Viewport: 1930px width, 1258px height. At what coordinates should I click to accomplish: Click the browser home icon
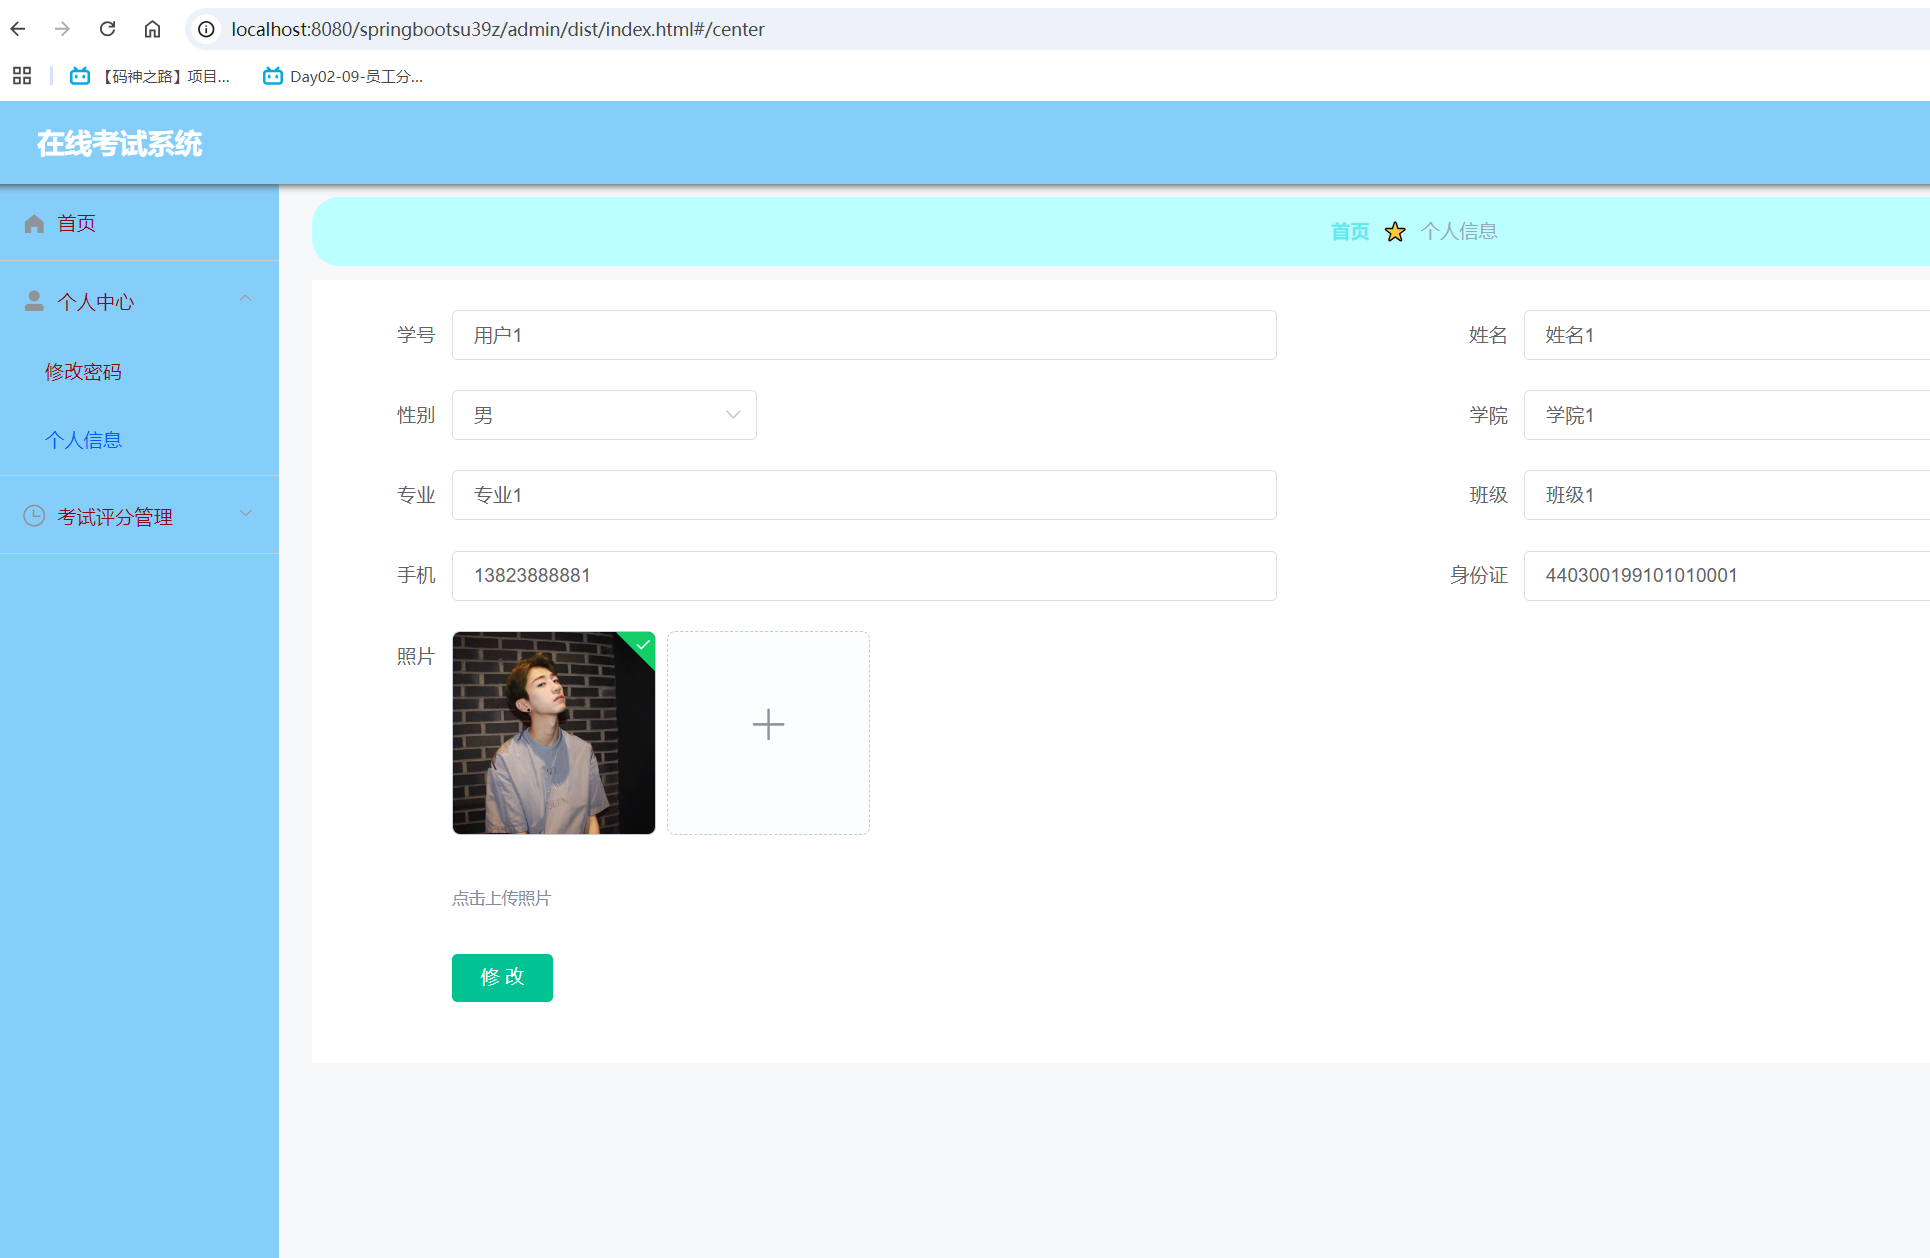[152, 29]
